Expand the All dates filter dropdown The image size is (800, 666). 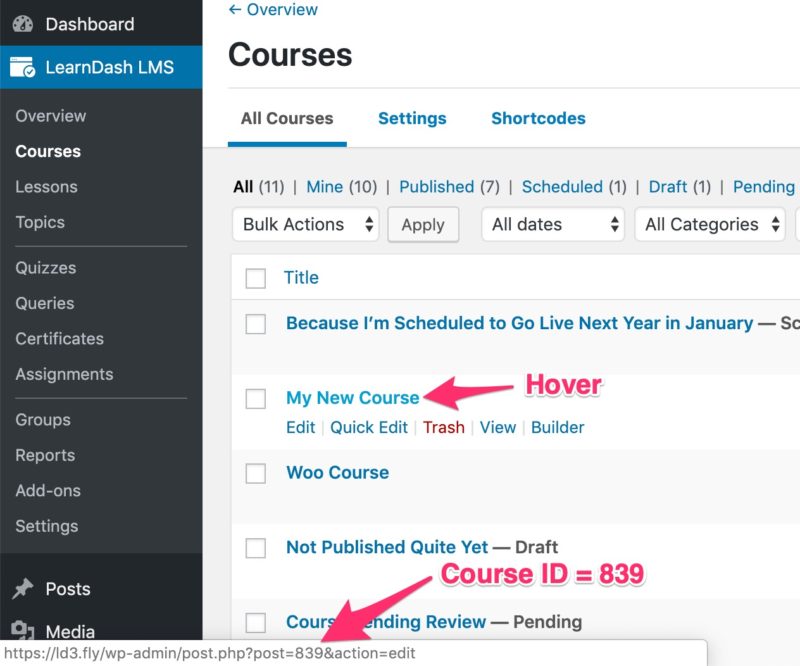click(x=553, y=224)
